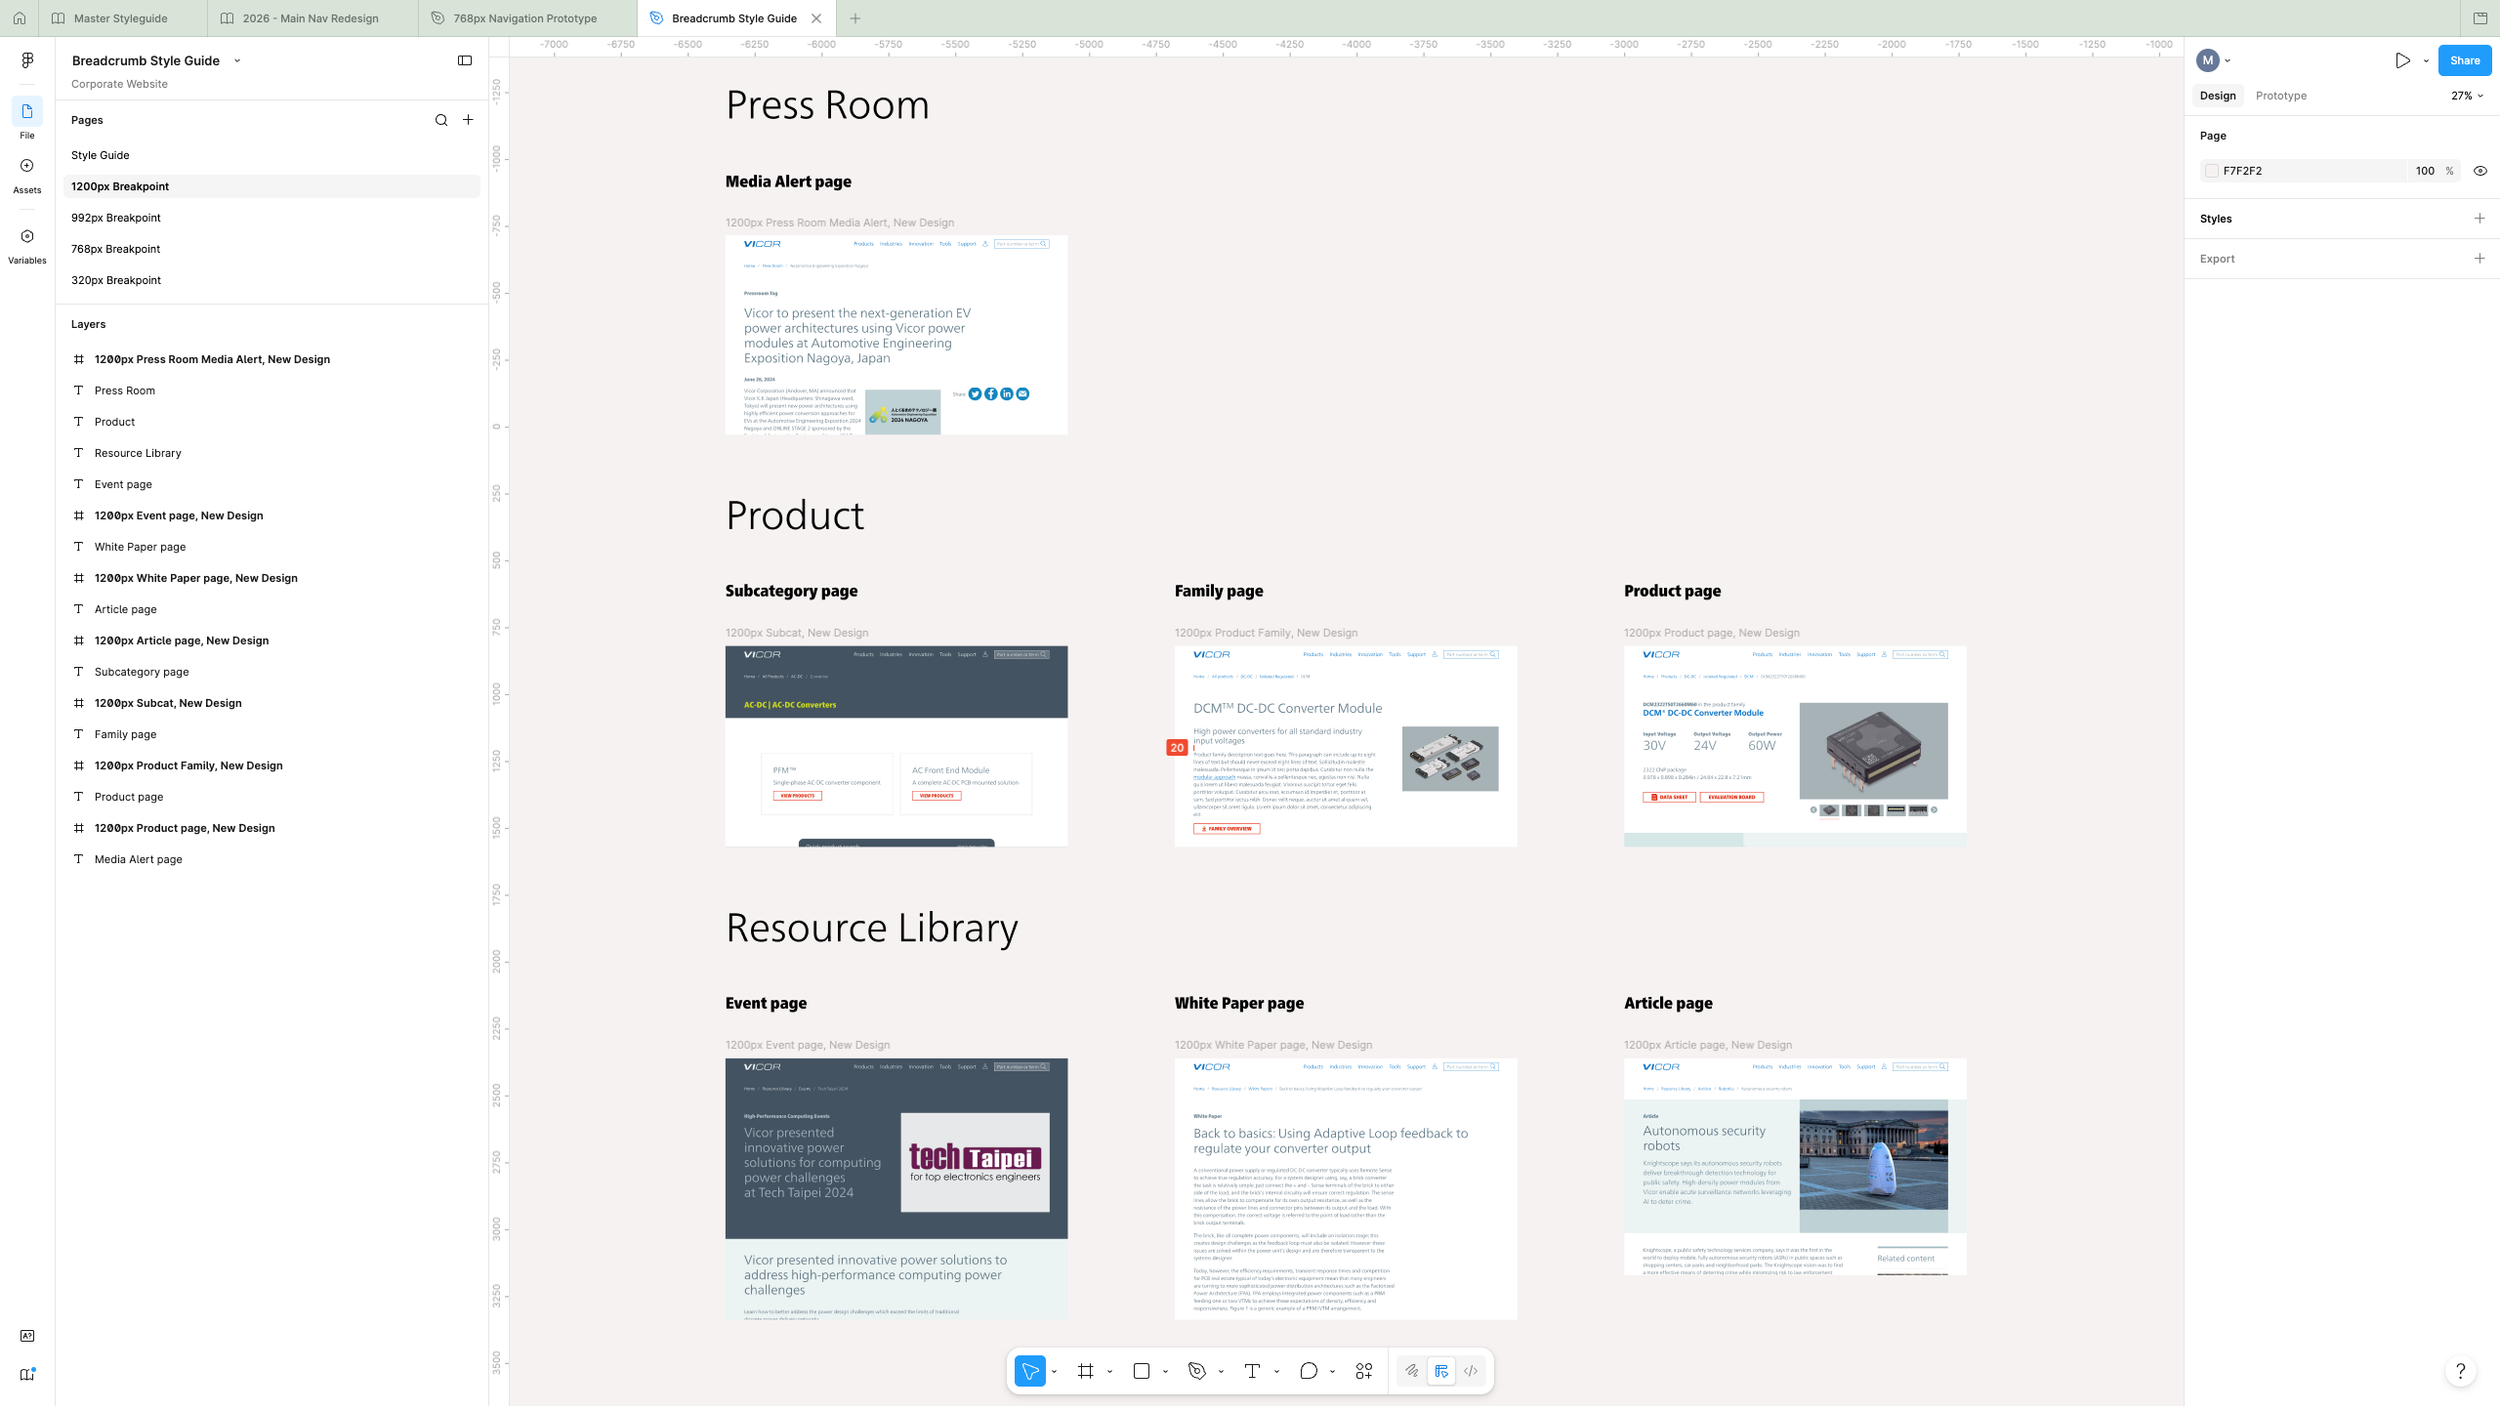Select the Autonomous security robots article frame
This screenshot has height=1406, width=2500.
(1794, 1166)
